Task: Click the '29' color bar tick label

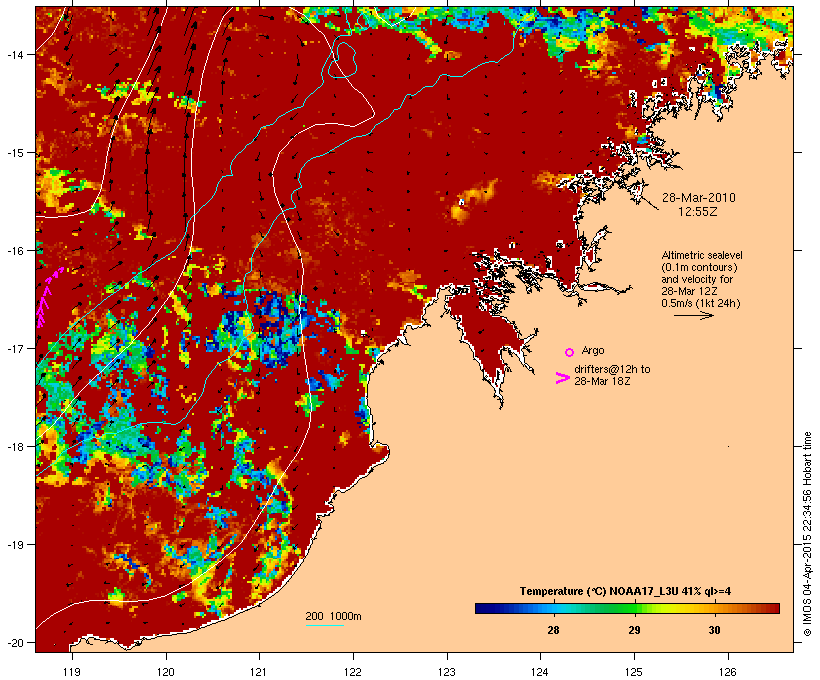Action: 634,630
